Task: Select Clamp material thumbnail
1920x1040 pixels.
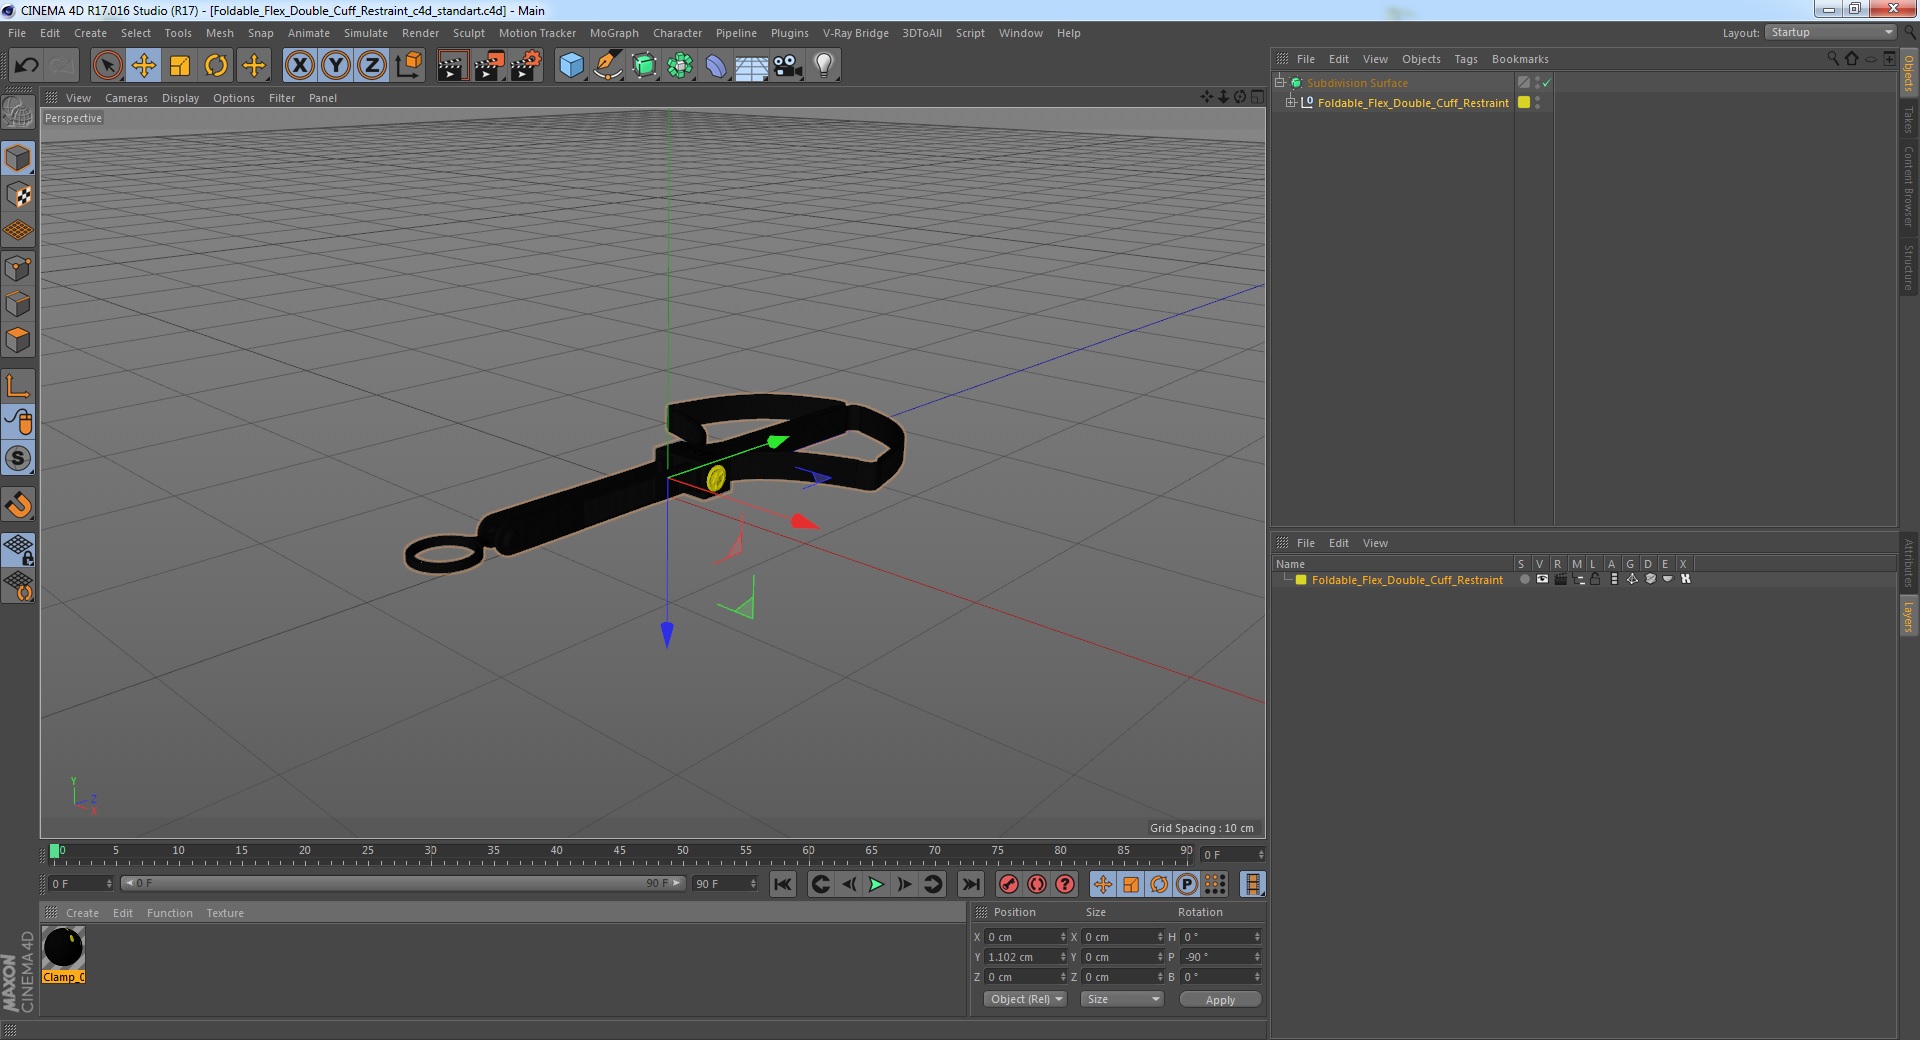Action: click(63, 947)
